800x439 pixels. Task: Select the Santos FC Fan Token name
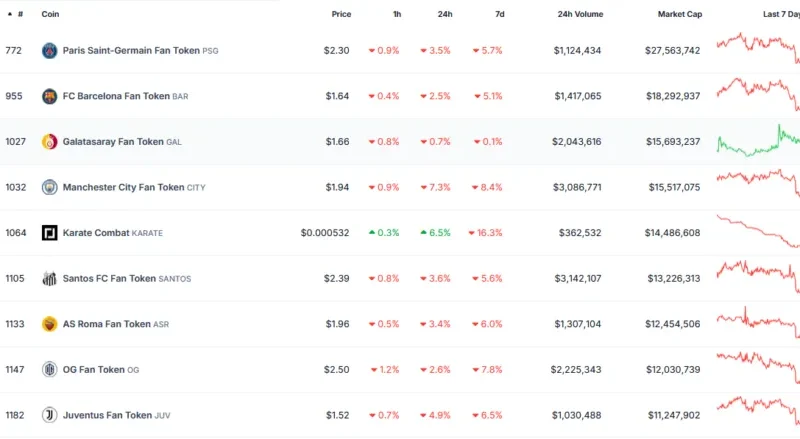[x=109, y=278]
